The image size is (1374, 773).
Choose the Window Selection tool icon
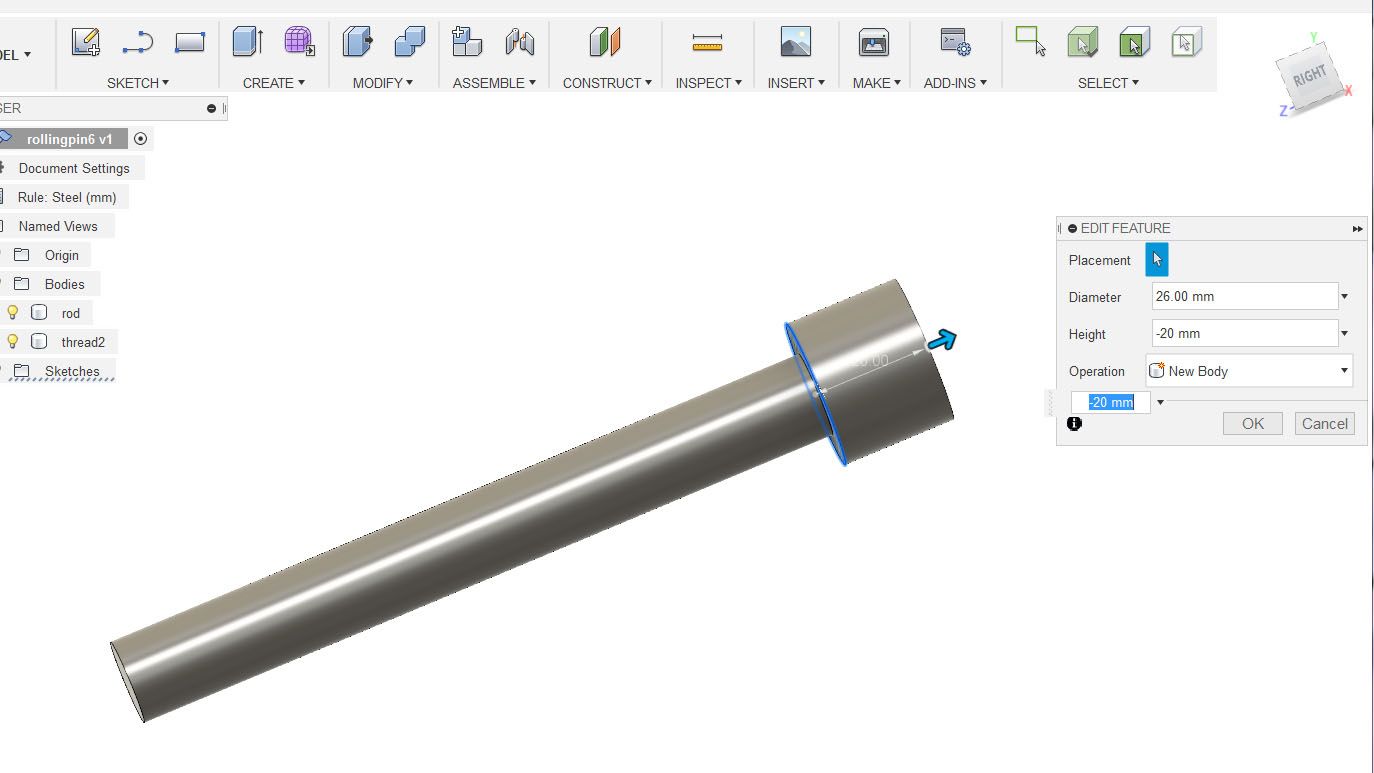(1030, 41)
